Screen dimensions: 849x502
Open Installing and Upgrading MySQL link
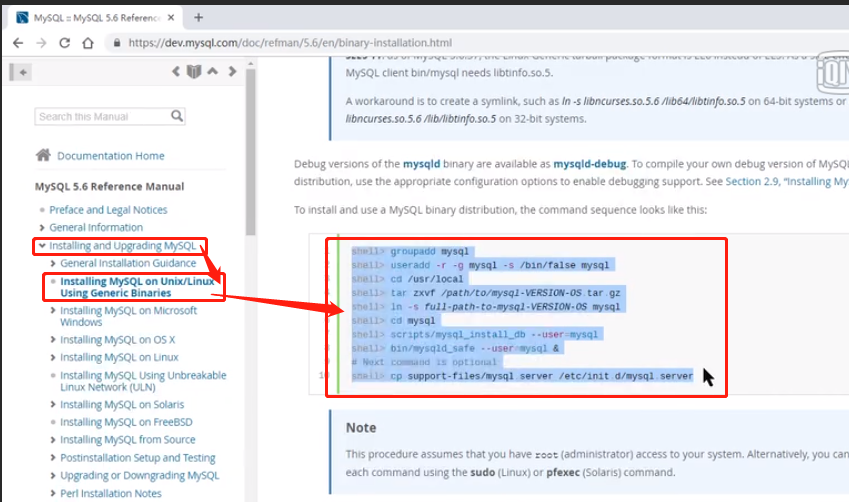pyautogui.click(x=122, y=246)
